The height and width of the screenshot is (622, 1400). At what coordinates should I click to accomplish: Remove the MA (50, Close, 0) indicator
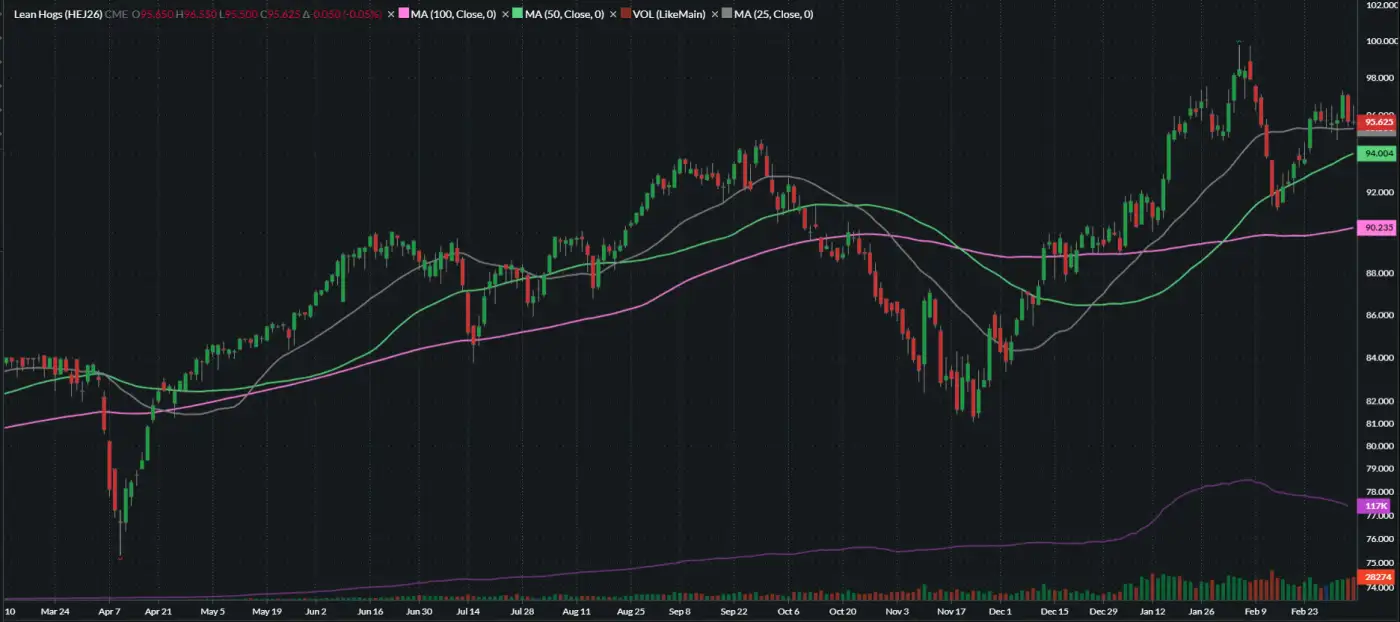point(506,15)
